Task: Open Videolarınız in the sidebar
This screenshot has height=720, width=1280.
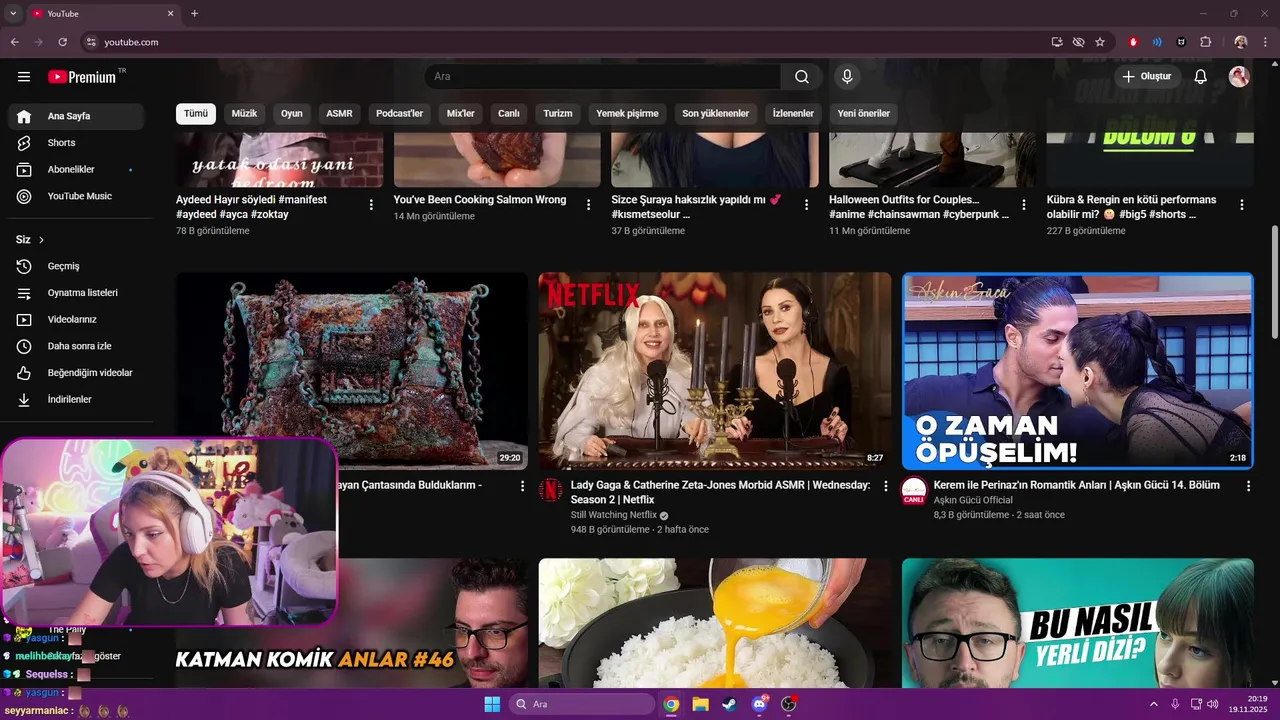Action: 76,320
